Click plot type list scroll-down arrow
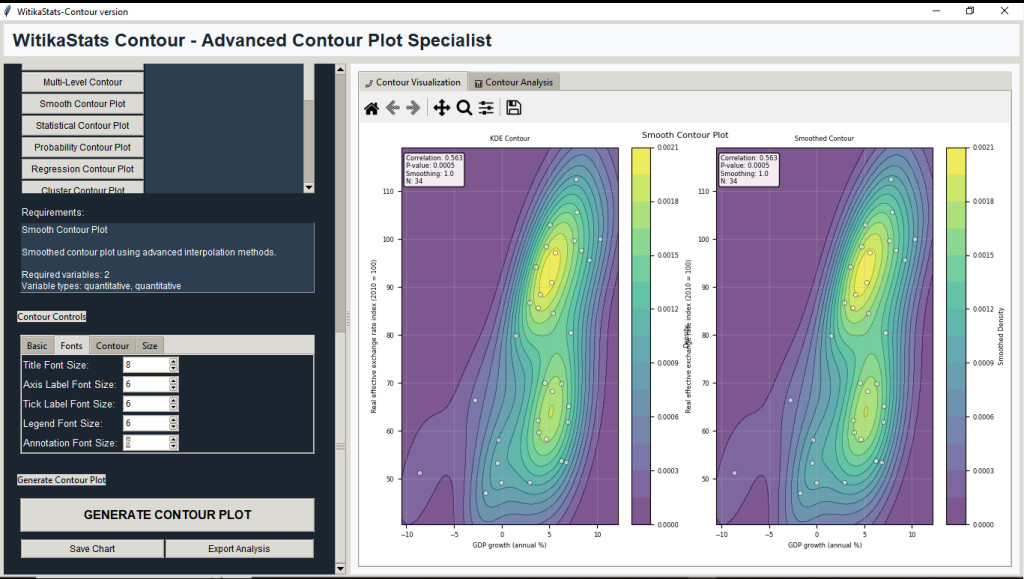1024x579 pixels. (x=309, y=188)
